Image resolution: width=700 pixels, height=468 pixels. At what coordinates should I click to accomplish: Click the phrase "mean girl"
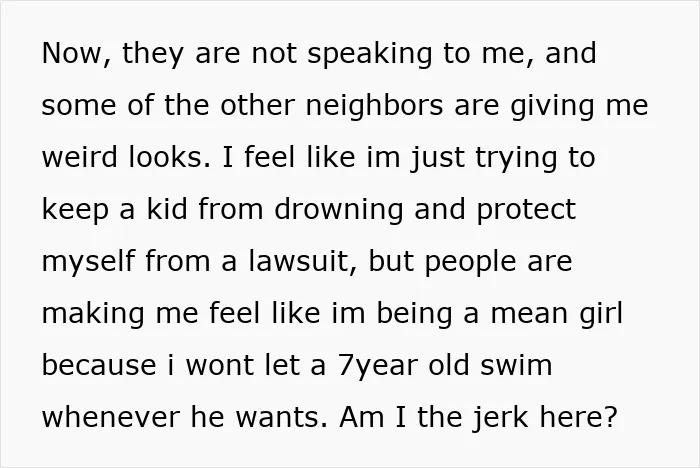tap(556, 314)
